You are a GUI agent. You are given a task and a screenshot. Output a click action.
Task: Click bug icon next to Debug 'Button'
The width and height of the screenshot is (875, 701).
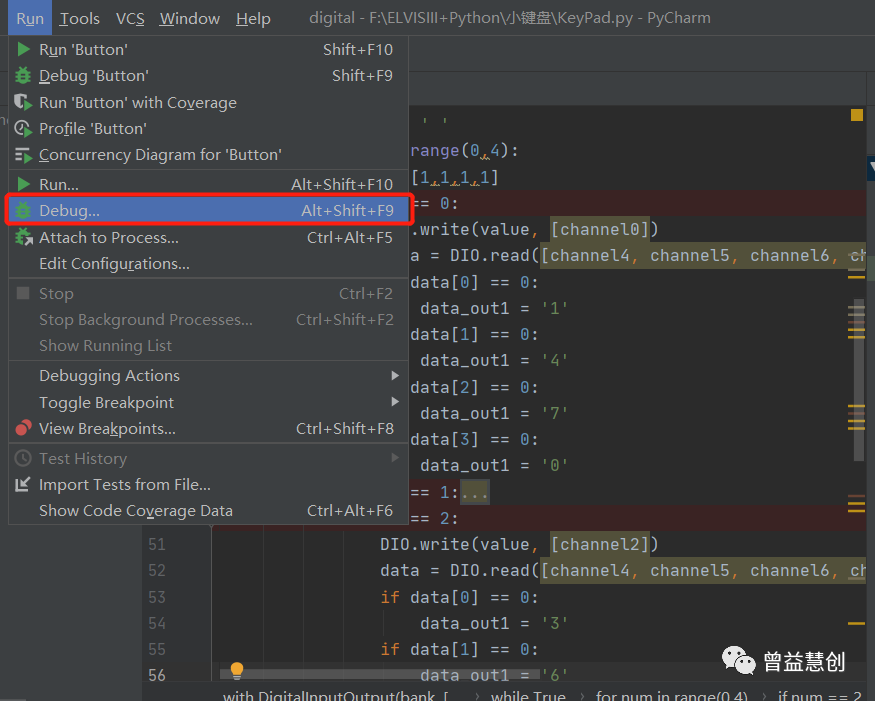[23, 75]
